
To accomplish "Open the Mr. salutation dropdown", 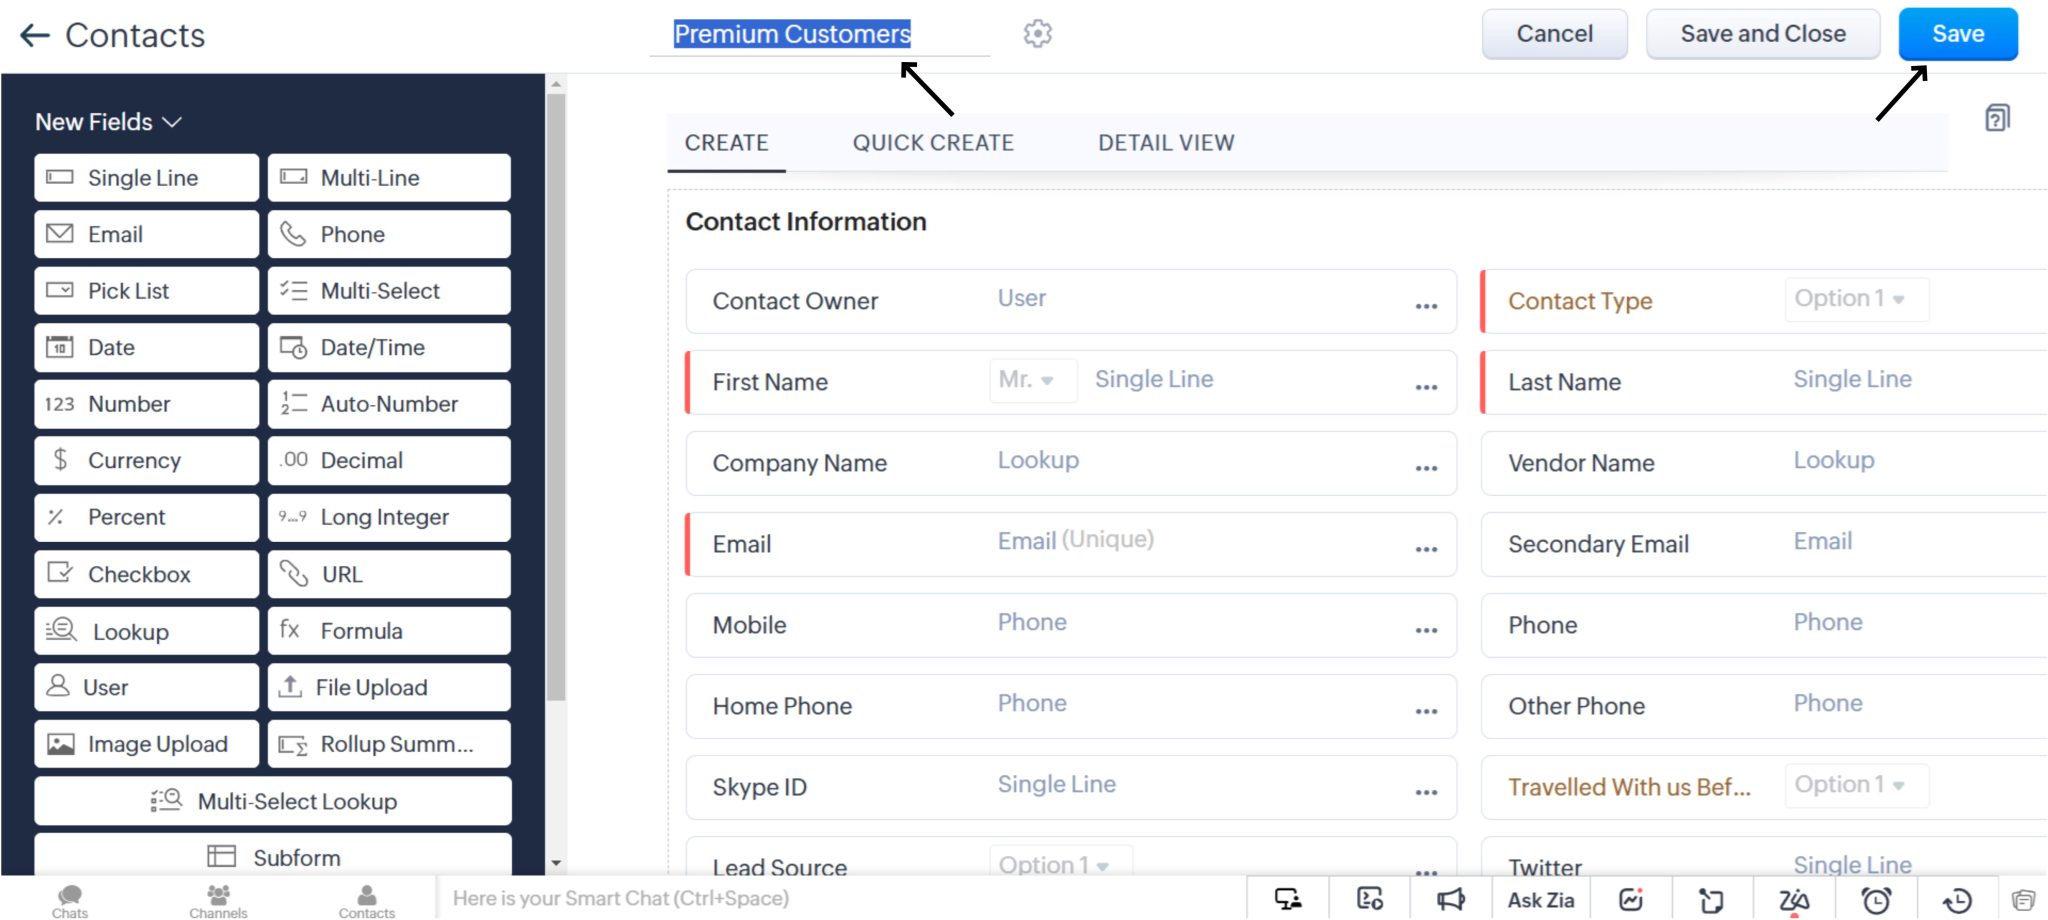I will (x=1033, y=380).
